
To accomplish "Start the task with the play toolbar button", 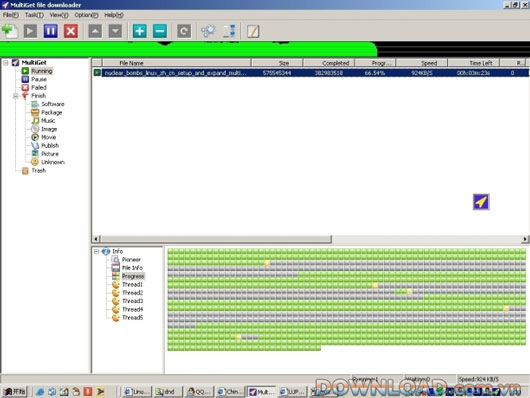I will [x=30, y=31].
